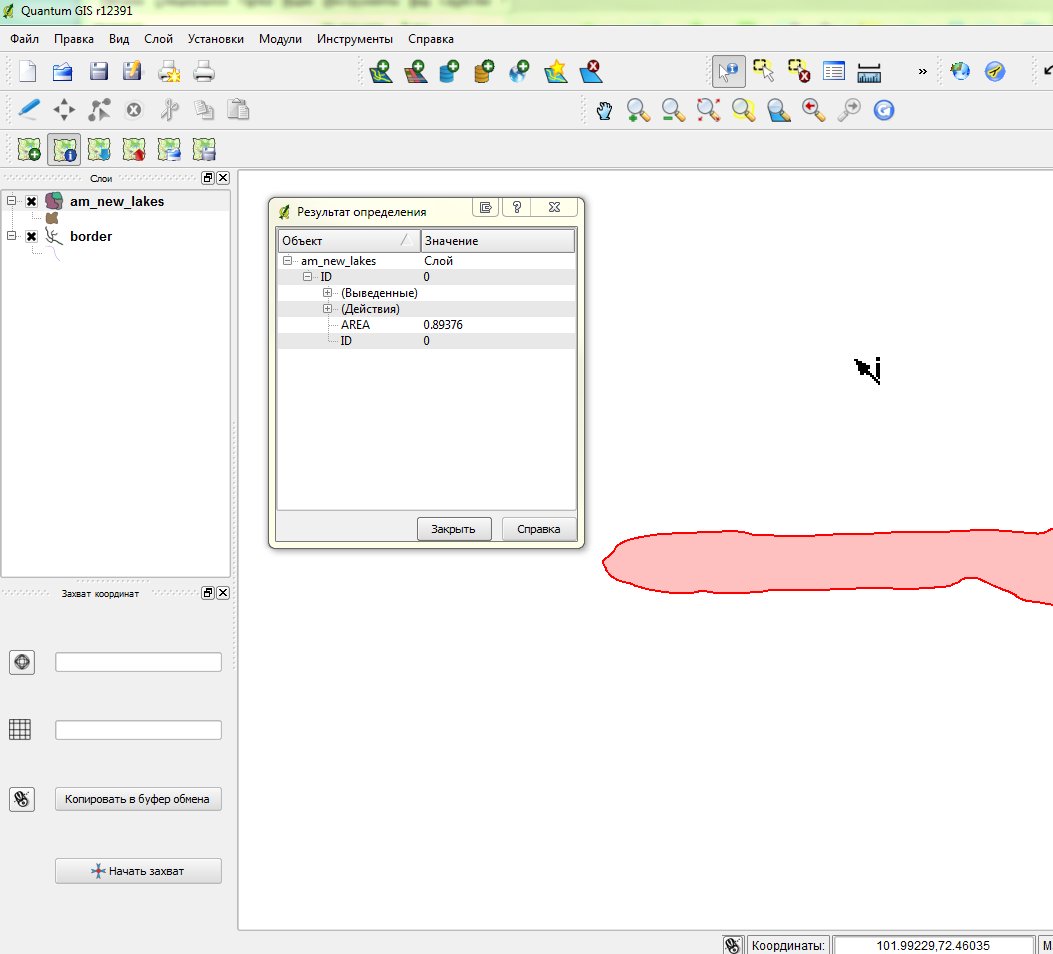Screen dimensions: 1053x954
Task: Zoom to full extent of map
Action: [x=709, y=110]
